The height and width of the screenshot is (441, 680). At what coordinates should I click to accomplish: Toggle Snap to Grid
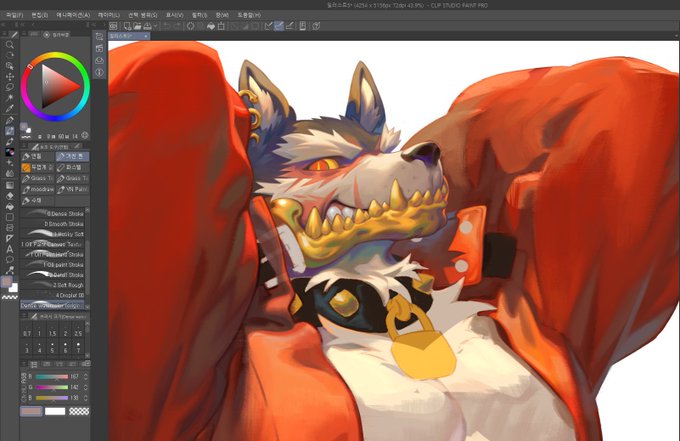(x=289, y=26)
